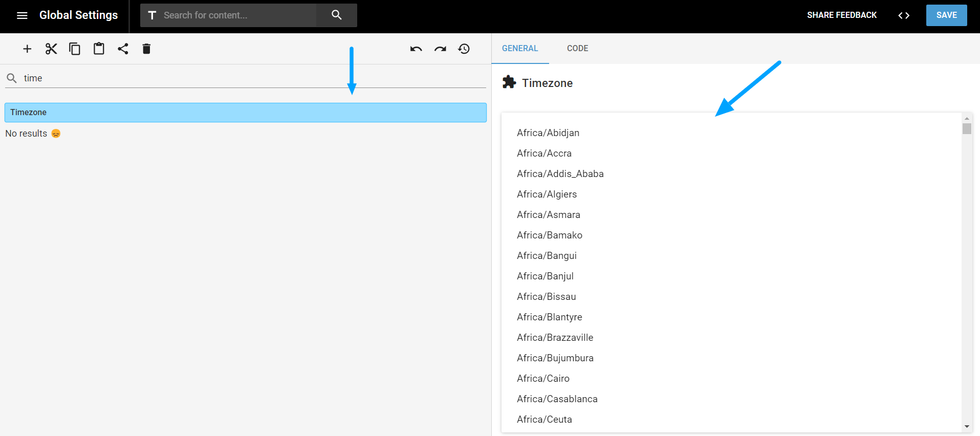Open Share Feedback link

point(842,15)
